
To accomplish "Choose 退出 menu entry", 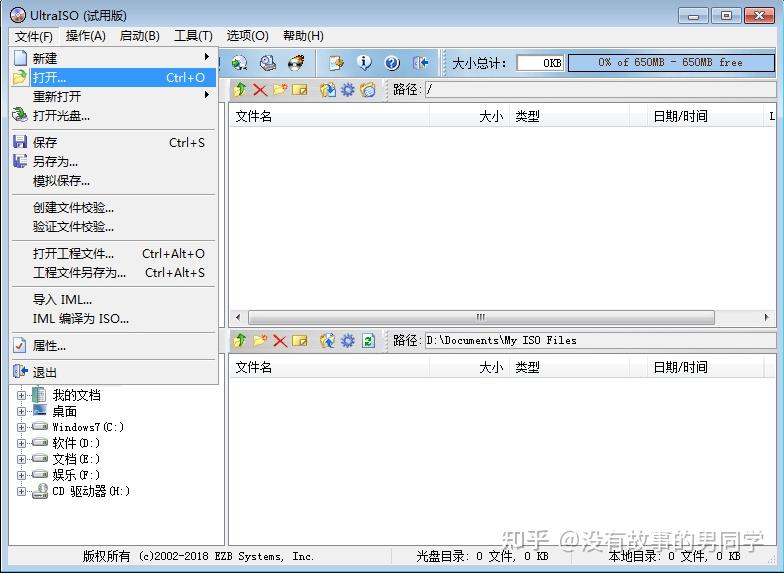I will [x=114, y=372].
